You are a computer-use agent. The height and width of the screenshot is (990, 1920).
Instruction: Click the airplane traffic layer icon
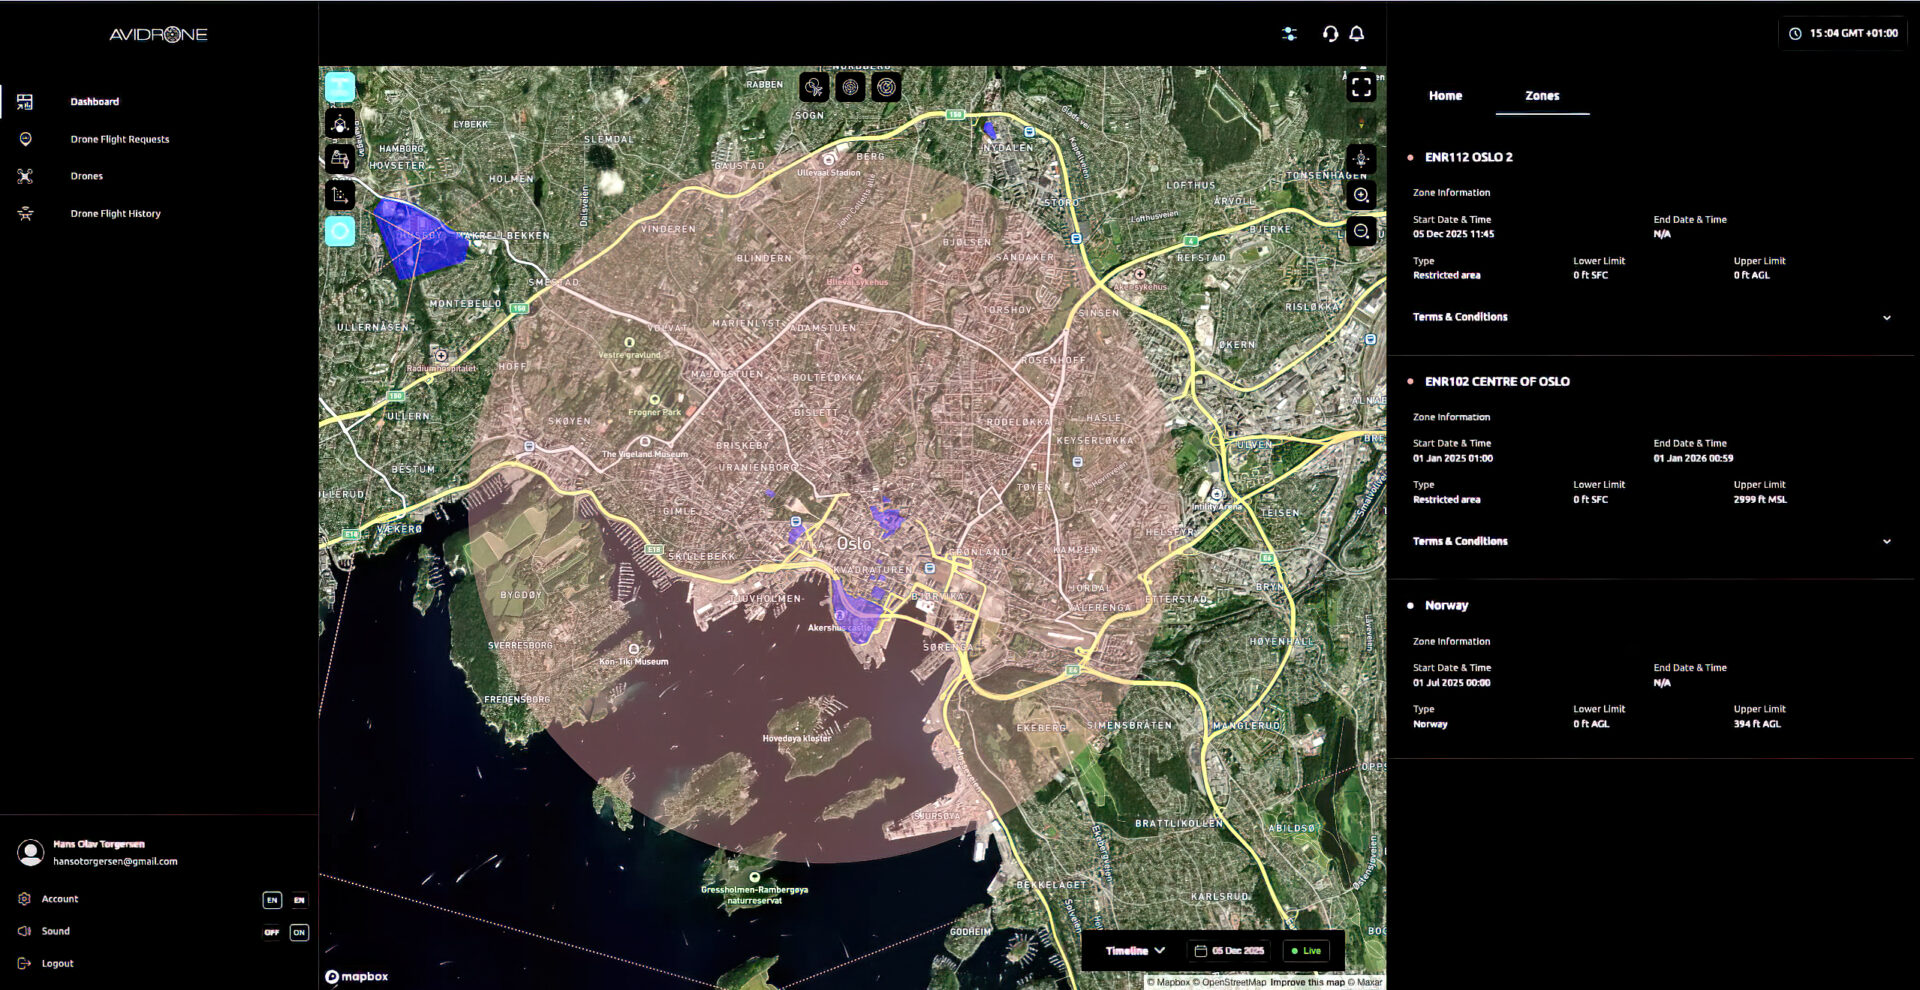814,88
